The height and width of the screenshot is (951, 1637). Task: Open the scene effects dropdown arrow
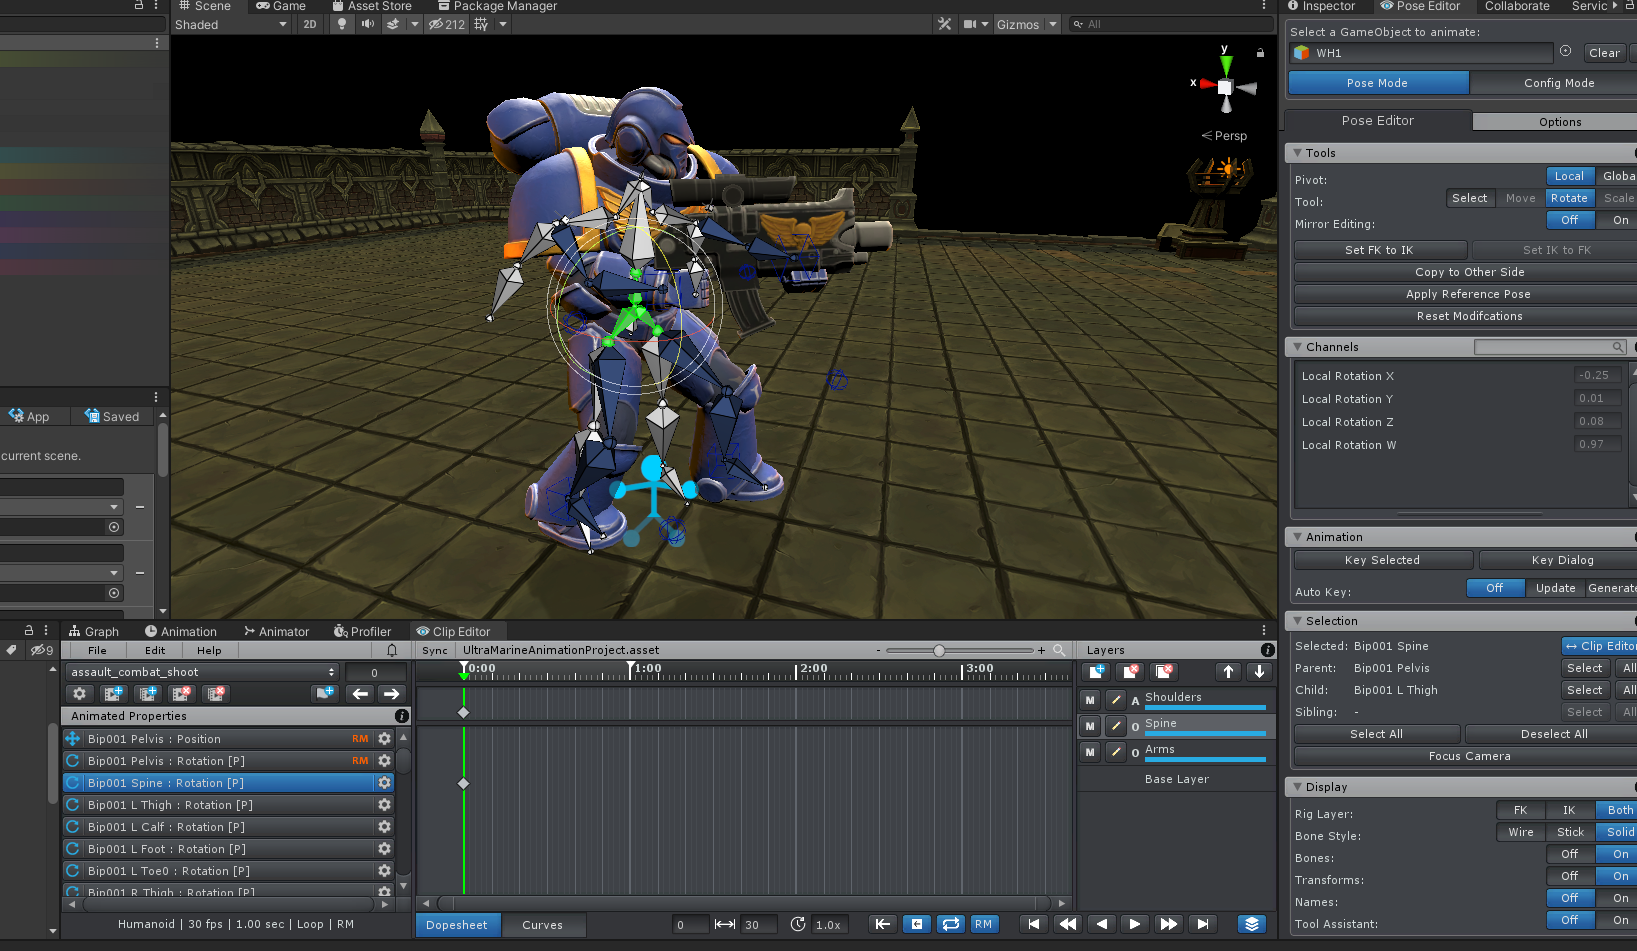tap(414, 24)
